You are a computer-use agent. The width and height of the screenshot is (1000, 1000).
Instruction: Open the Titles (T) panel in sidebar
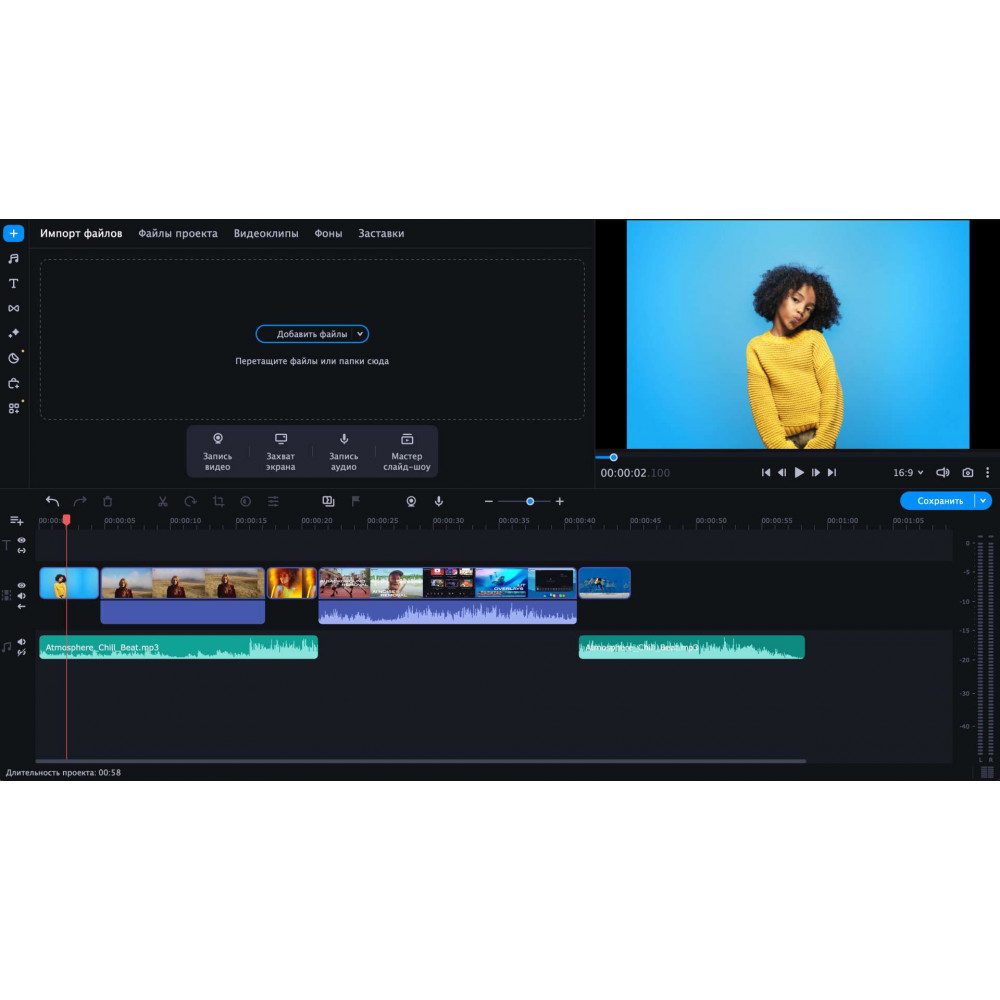tap(13, 284)
